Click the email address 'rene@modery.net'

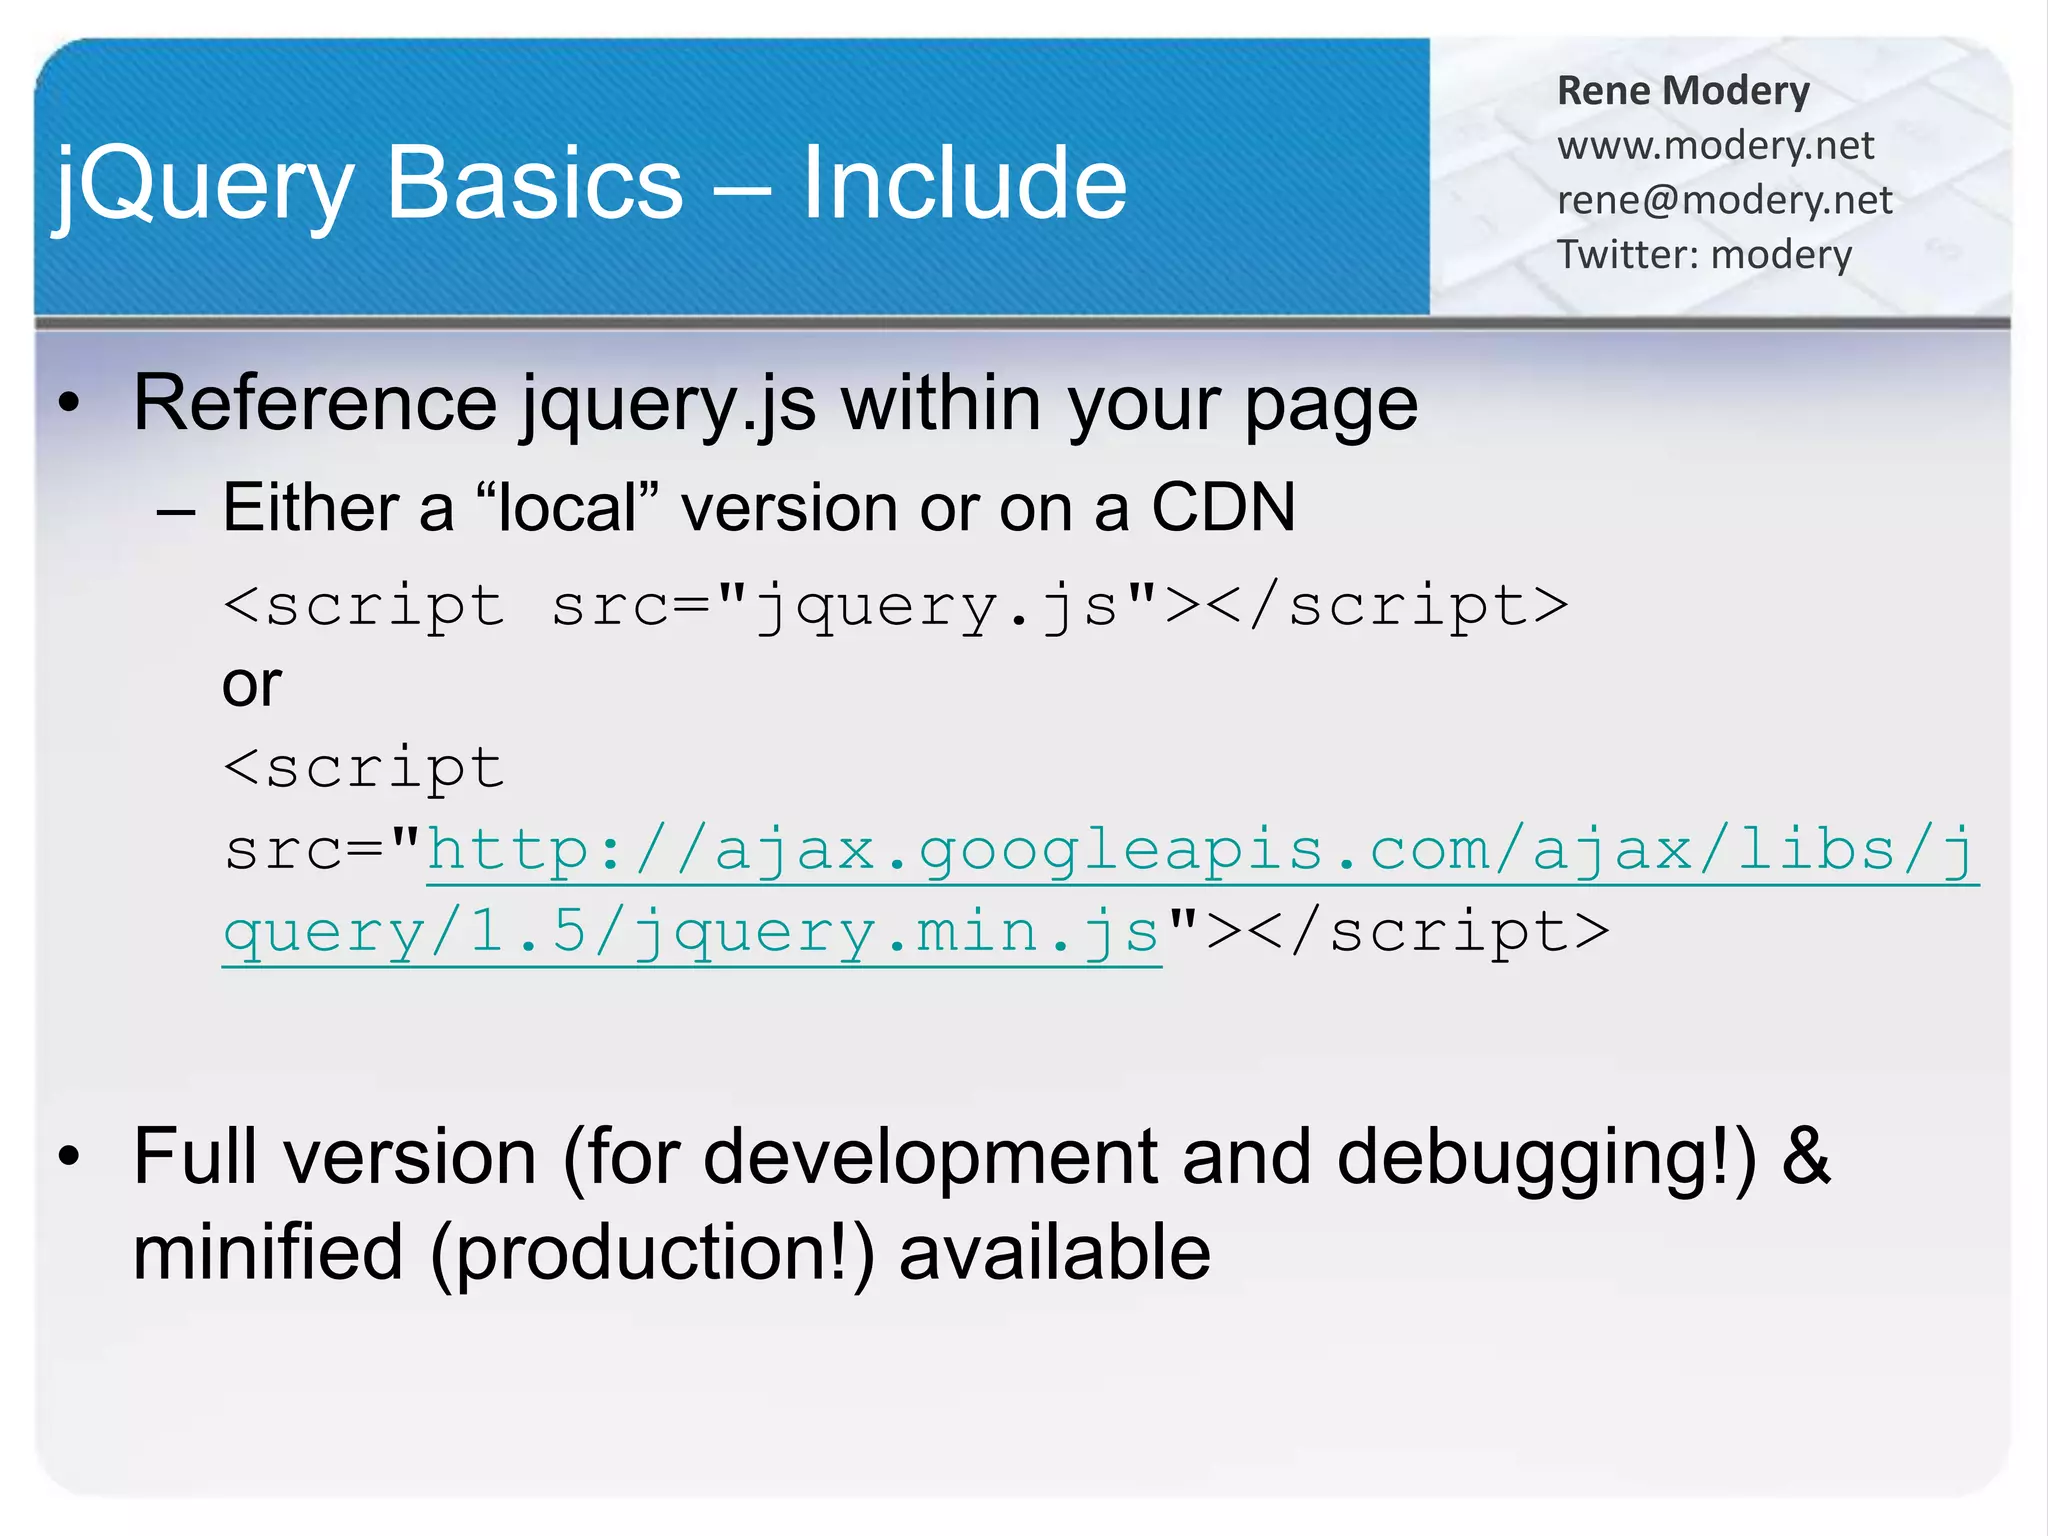pos(1724,200)
